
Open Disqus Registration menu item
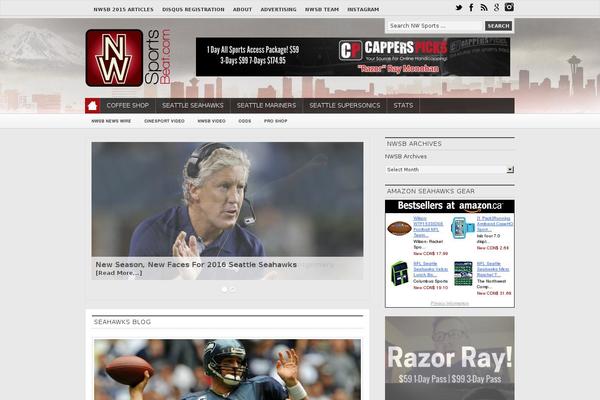click(193, 10)
